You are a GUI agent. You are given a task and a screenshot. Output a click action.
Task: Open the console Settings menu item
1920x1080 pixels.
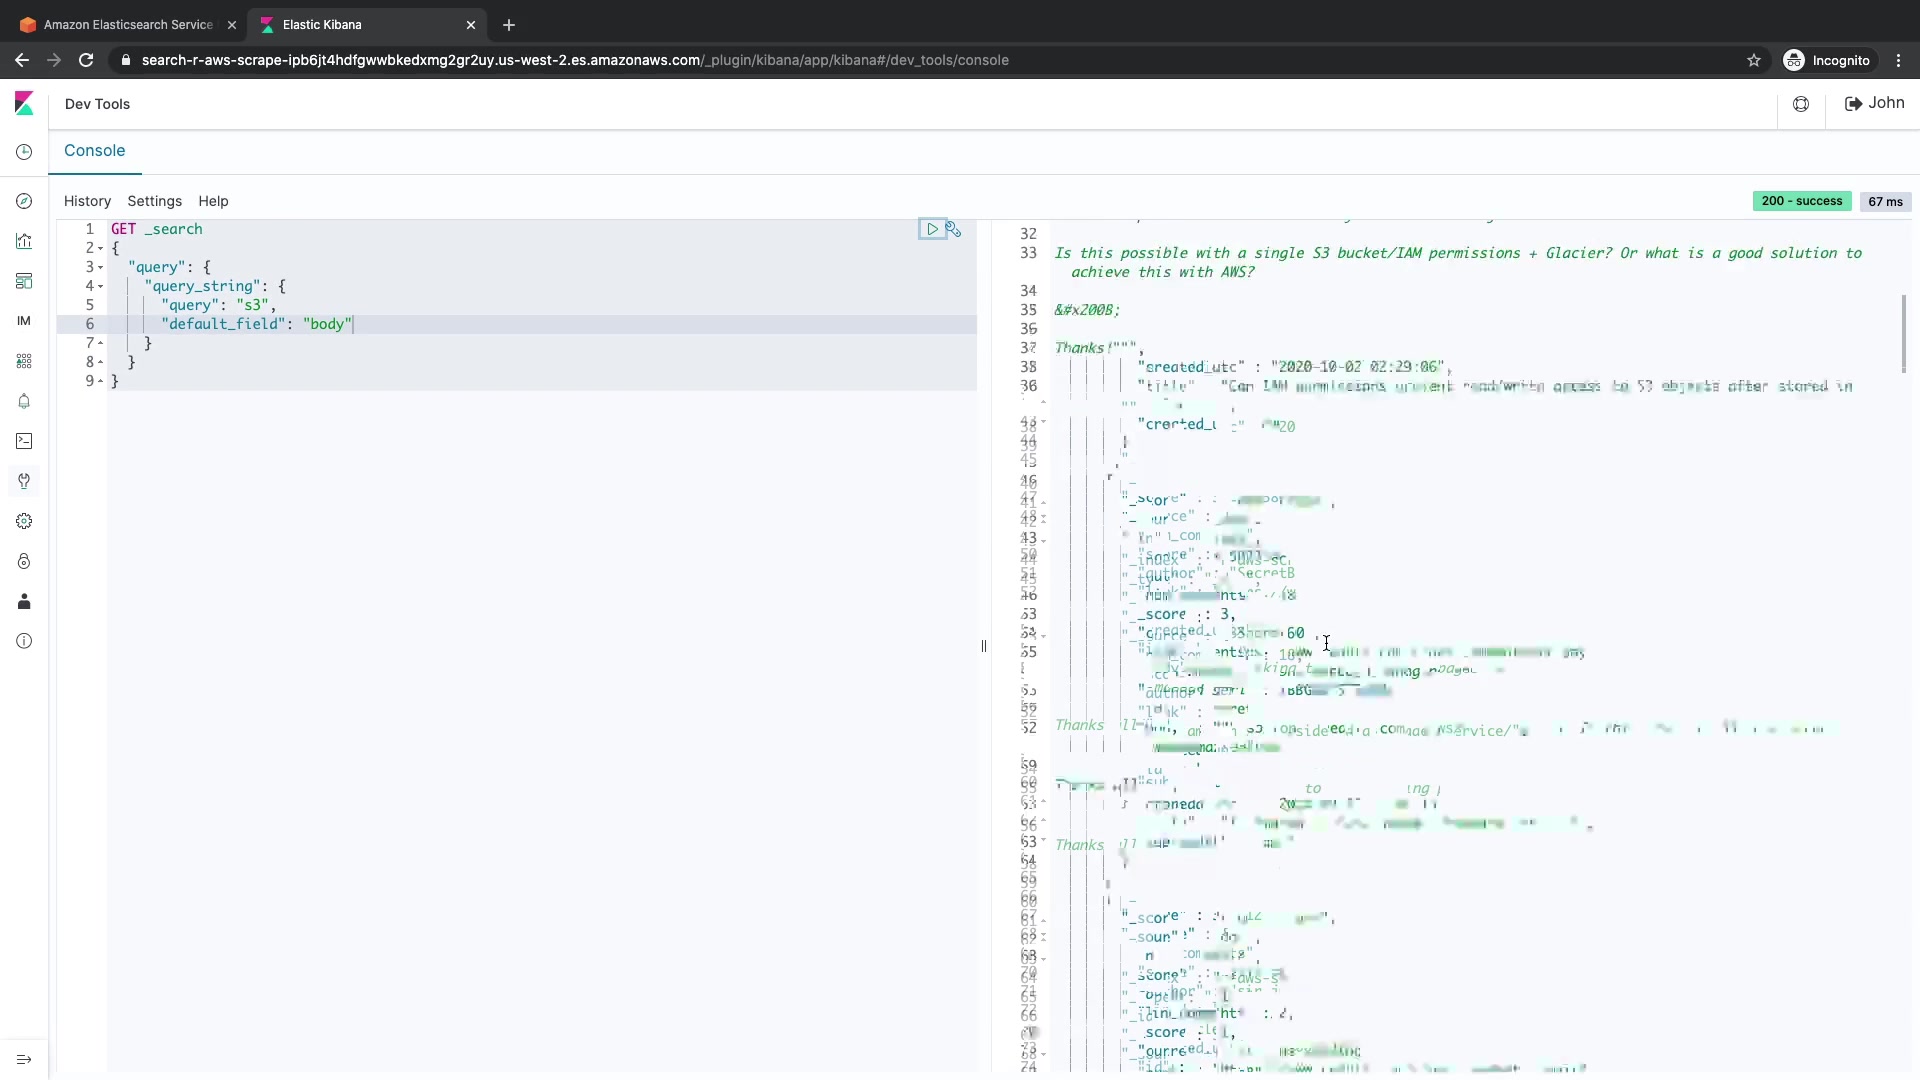pos(154,201)
